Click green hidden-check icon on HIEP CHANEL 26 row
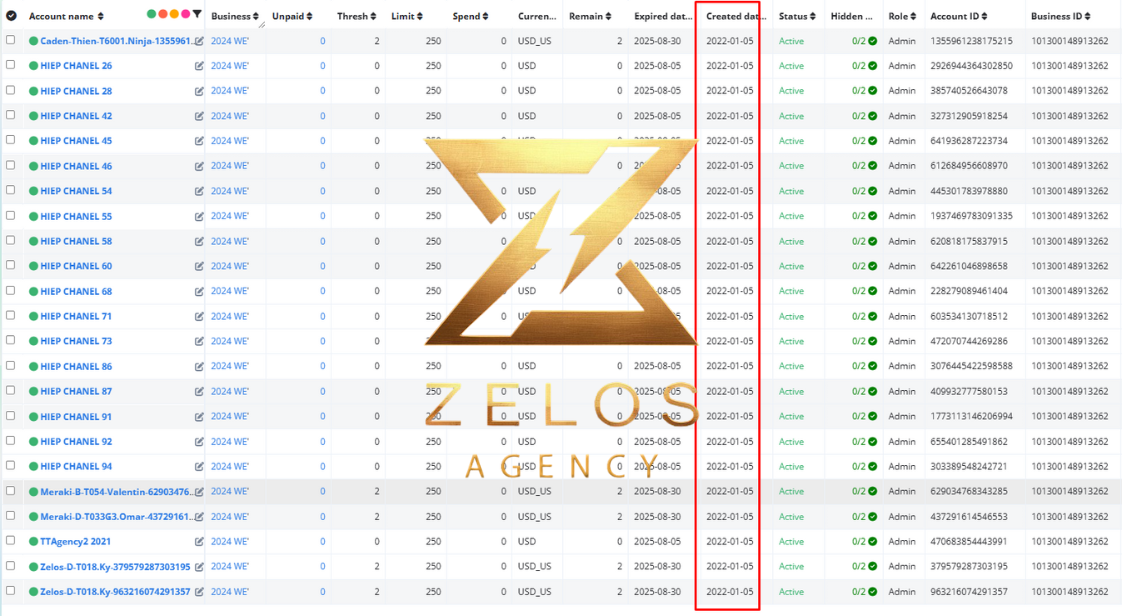This screenshot has height=616, width=1122. (x=872, y=66)
